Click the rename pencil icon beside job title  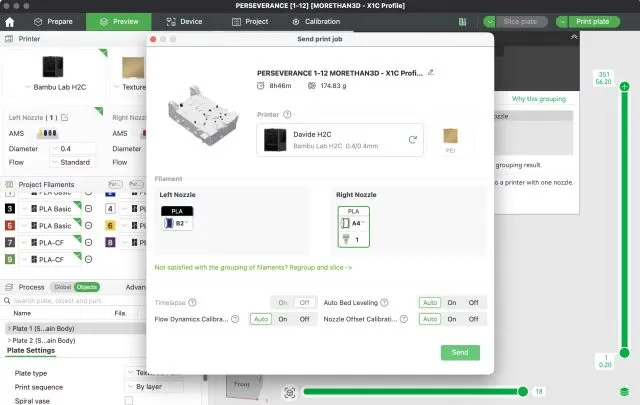pyautogui.click(x=431, y=72)
